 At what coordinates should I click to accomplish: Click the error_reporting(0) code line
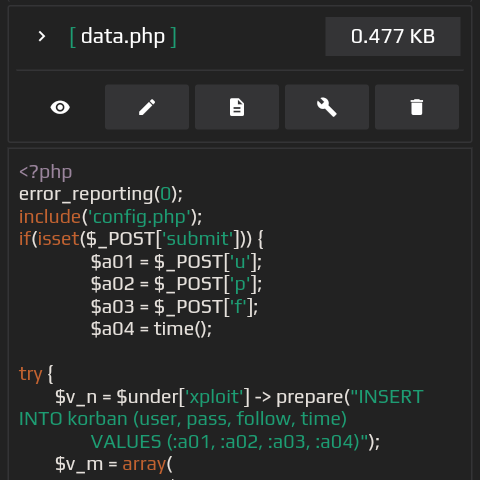coord(101,194)
